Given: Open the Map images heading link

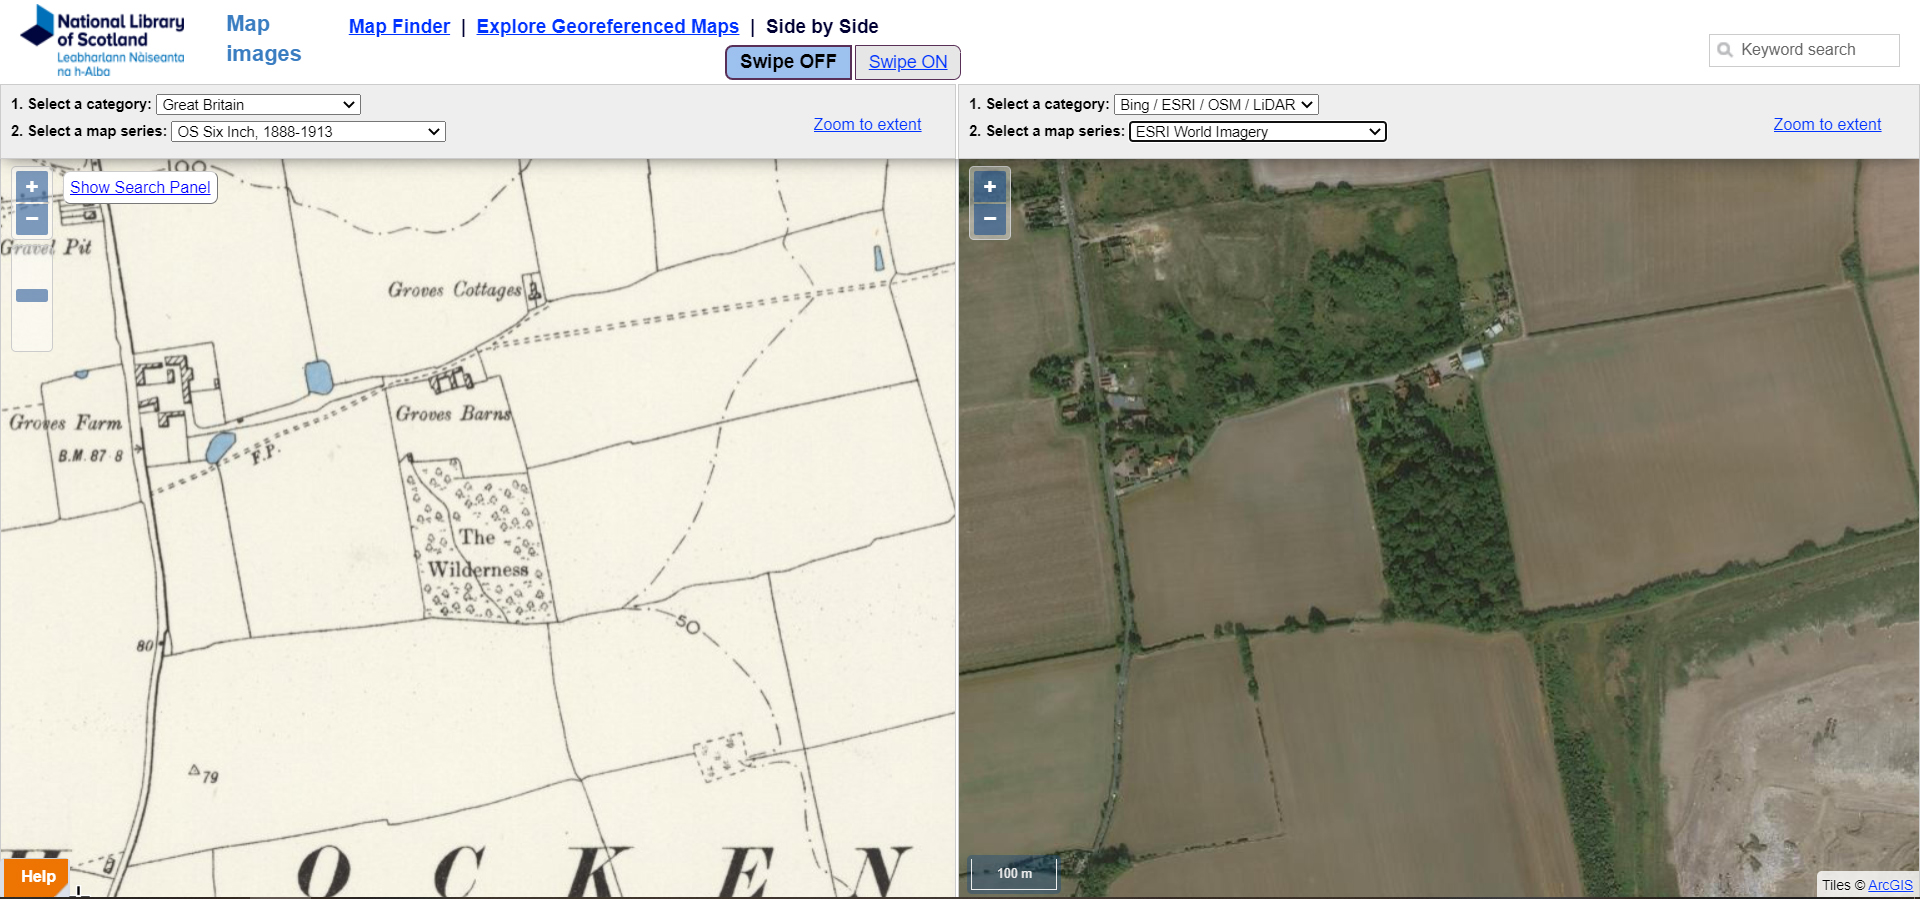Looking at the screenshot, I should (x=263, y=39).
